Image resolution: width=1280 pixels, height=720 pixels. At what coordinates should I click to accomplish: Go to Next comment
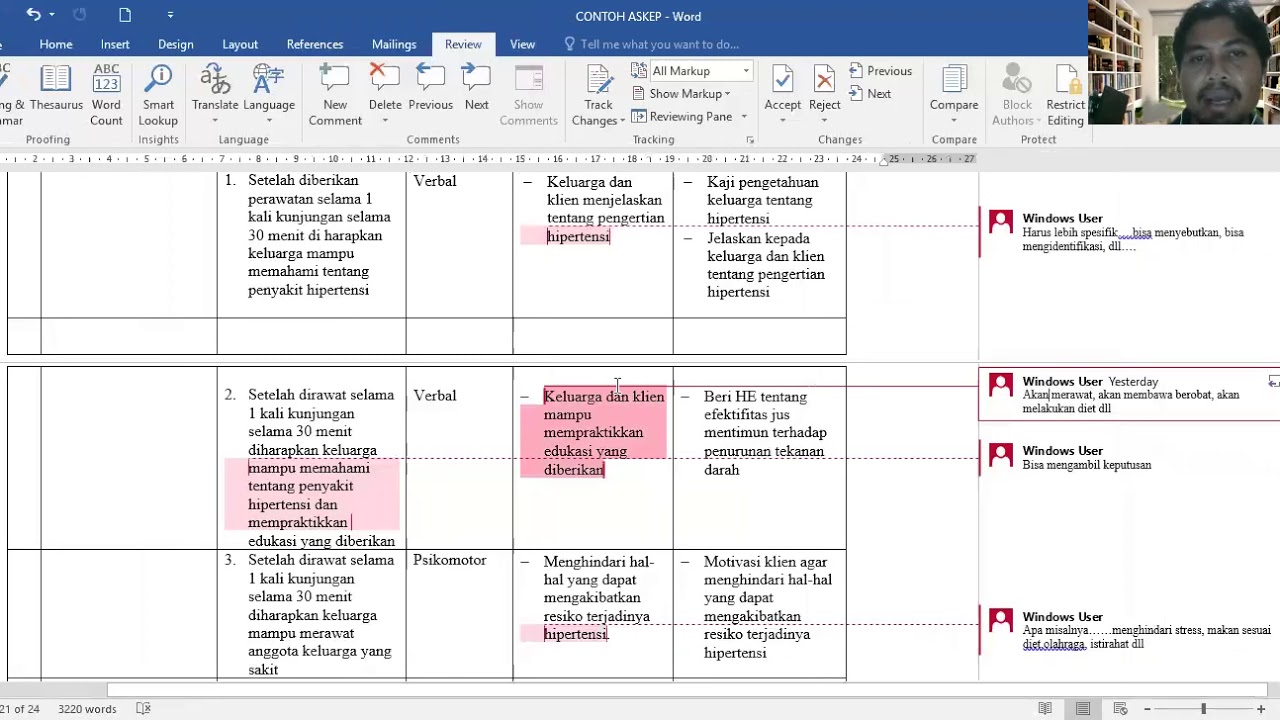click(477, 88)
